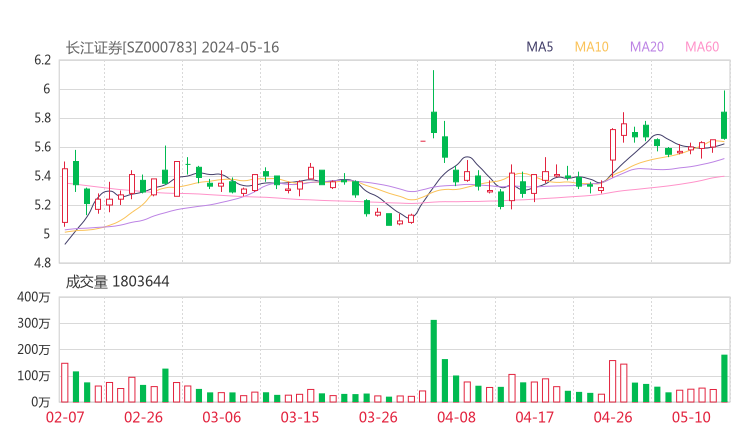
Task: Click the 4.8 price axis label
Action: 42,262
